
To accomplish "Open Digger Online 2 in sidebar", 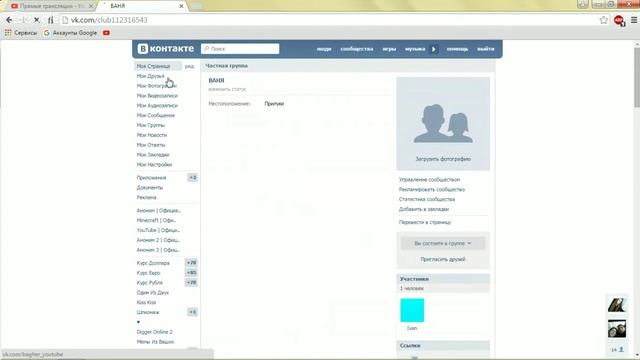I will click(154, 332).
